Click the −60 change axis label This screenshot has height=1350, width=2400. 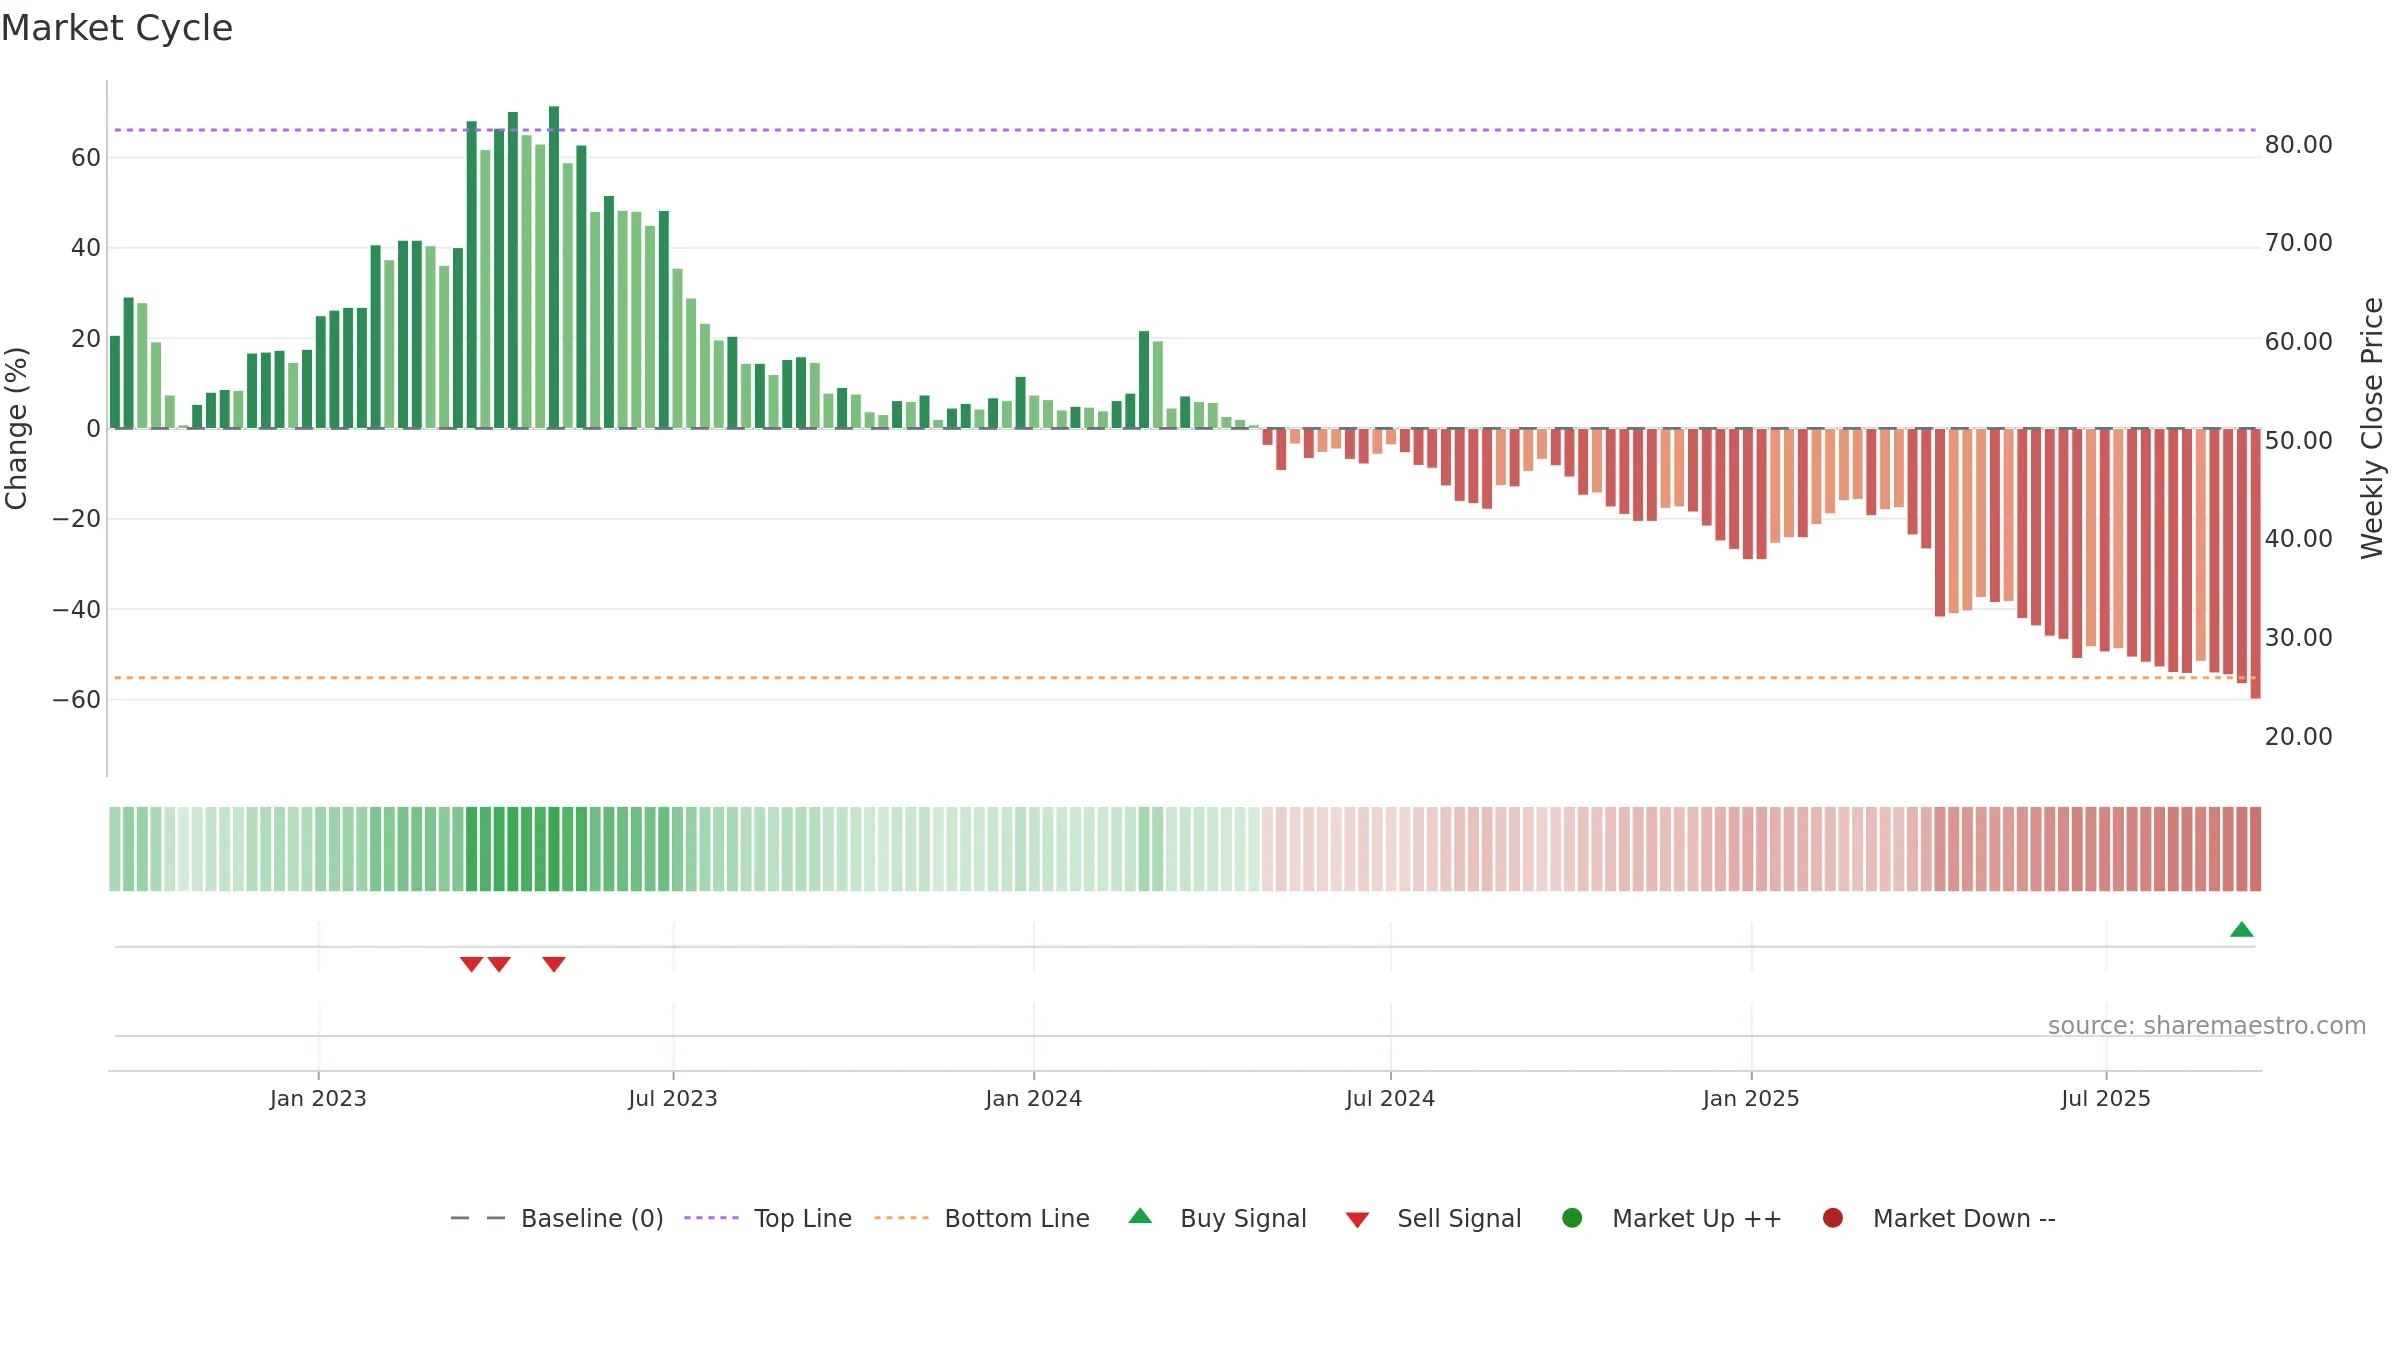[x=77, y=700]
